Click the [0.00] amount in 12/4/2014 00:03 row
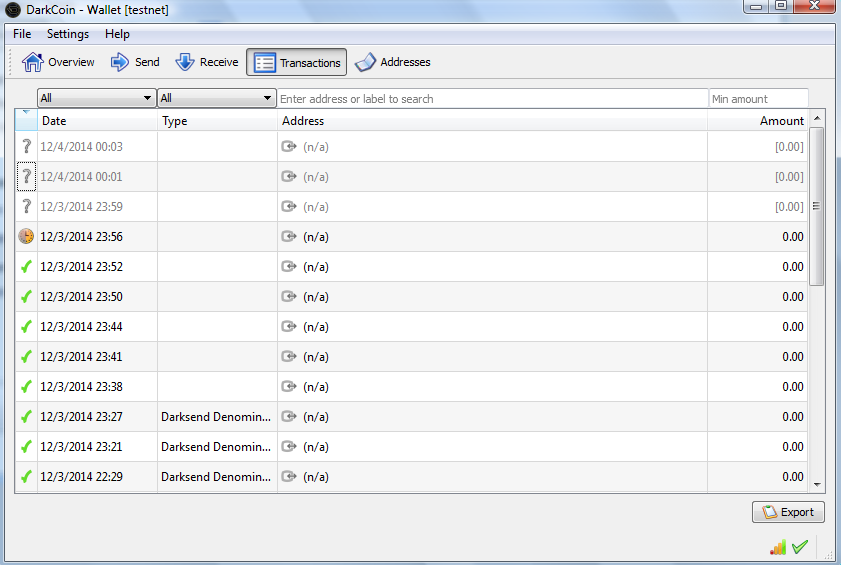The width and height of the screenshot is (841, 565). (789, 146)
